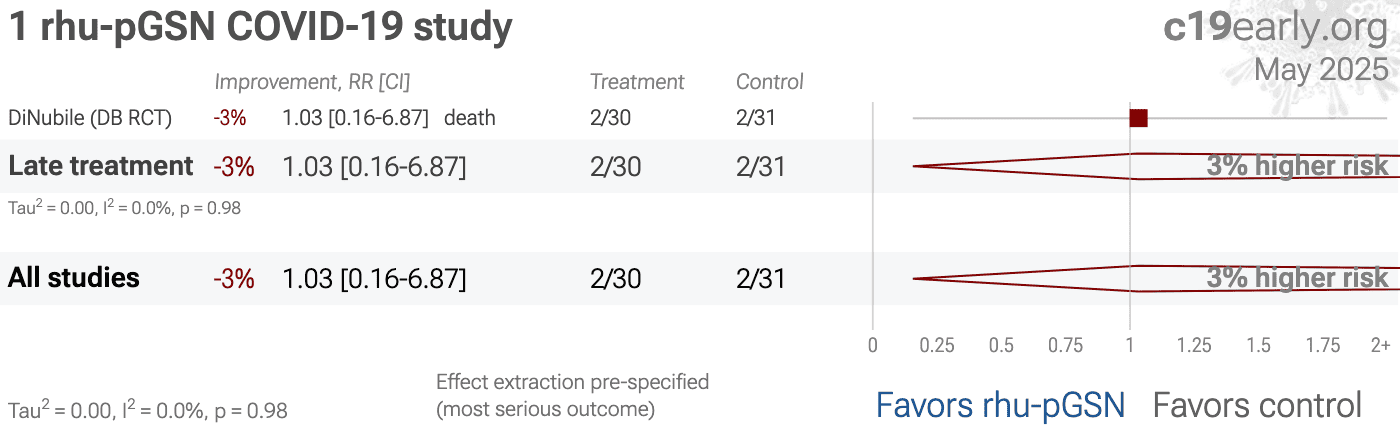The image size is (1400, 429).
Task: Click the Late treatment diamond summary shape
Action: 1156,166
